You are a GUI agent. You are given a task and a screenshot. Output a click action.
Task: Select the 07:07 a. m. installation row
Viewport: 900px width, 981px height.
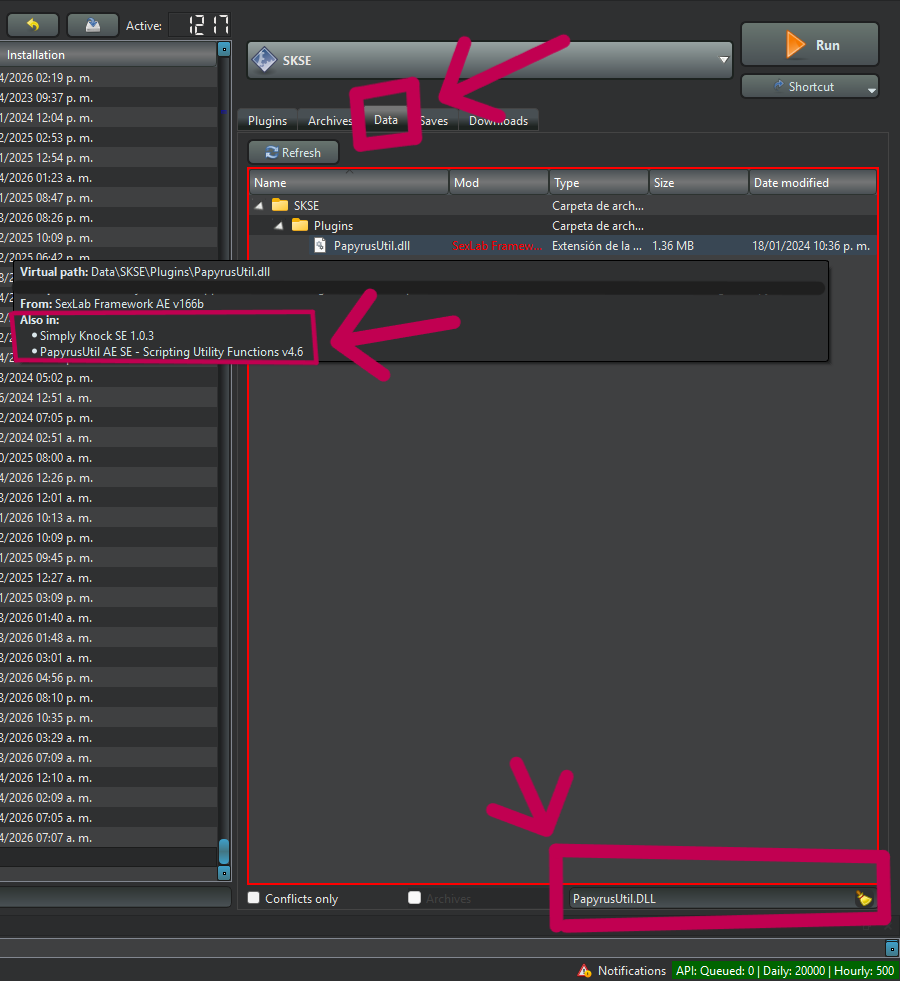click(x=108, y=838)
